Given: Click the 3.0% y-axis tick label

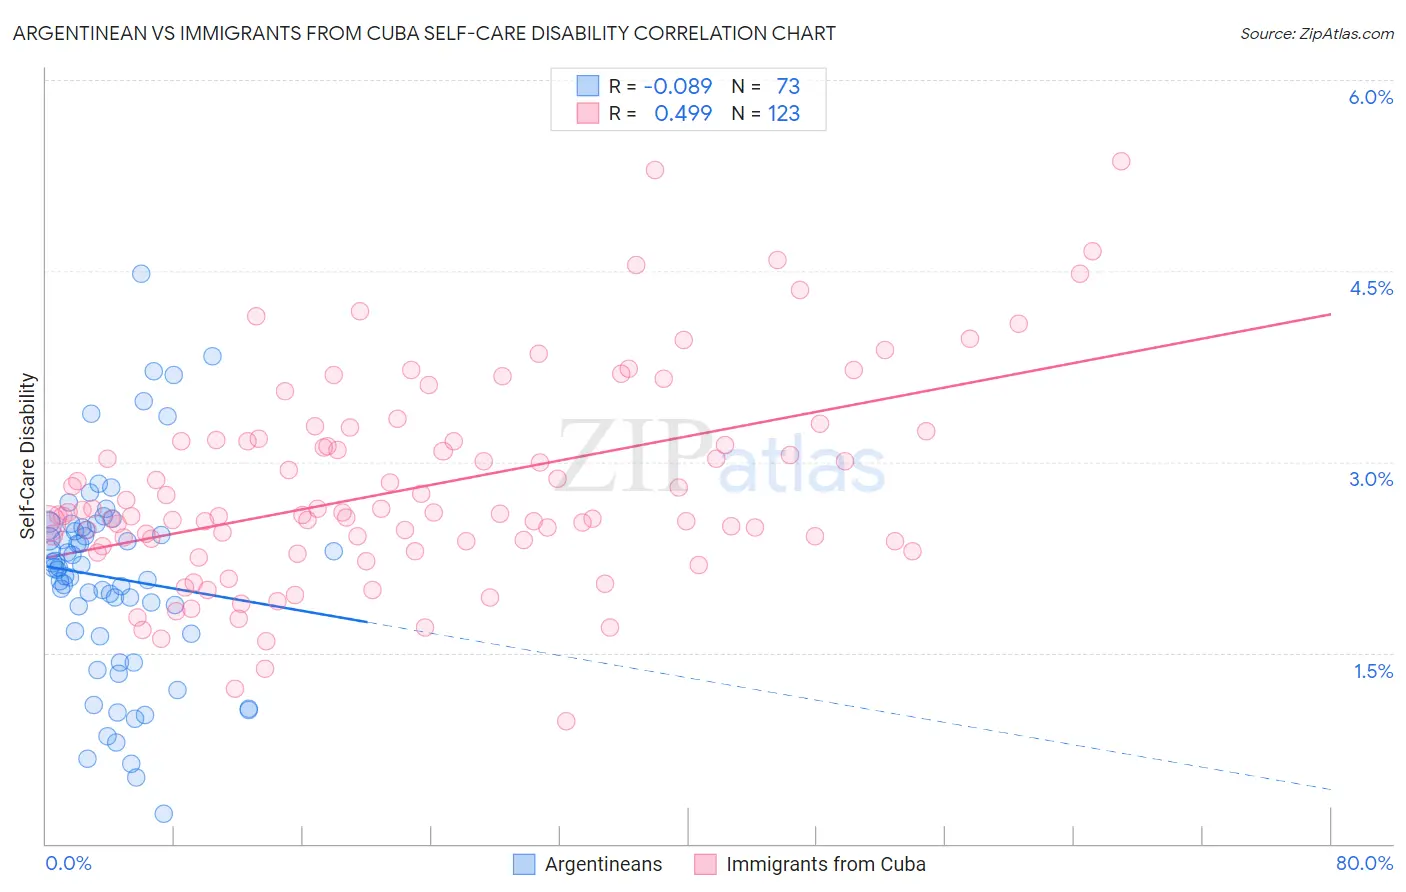Looking at the screenshot, I should coord(1371,479).
